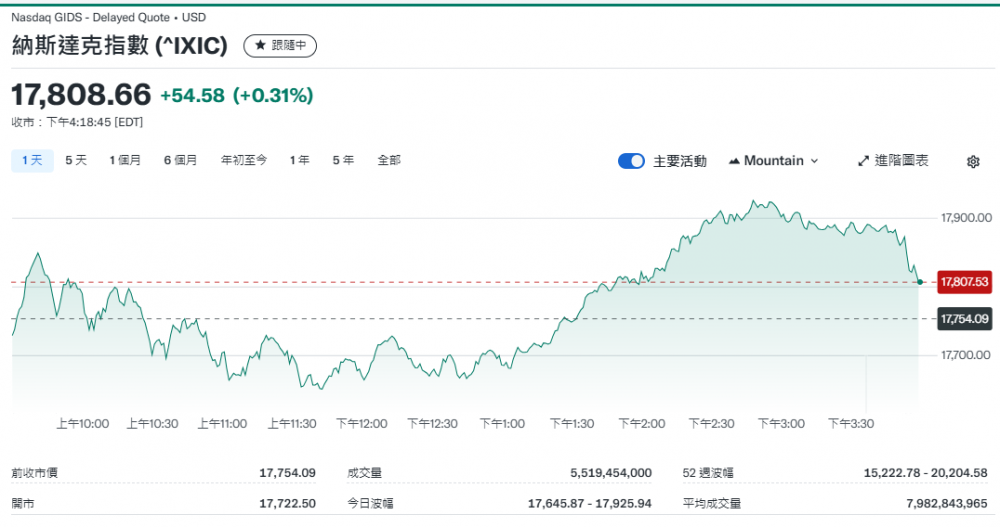Click the star icon in the 跟隨中 button
This screenshot has height=527, width=1000.
pyautogui.click(x=260, y=46)
